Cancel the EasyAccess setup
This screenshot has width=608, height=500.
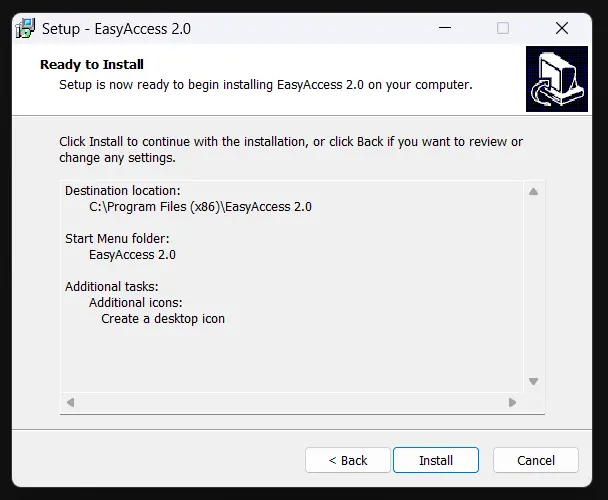[535, 460]
